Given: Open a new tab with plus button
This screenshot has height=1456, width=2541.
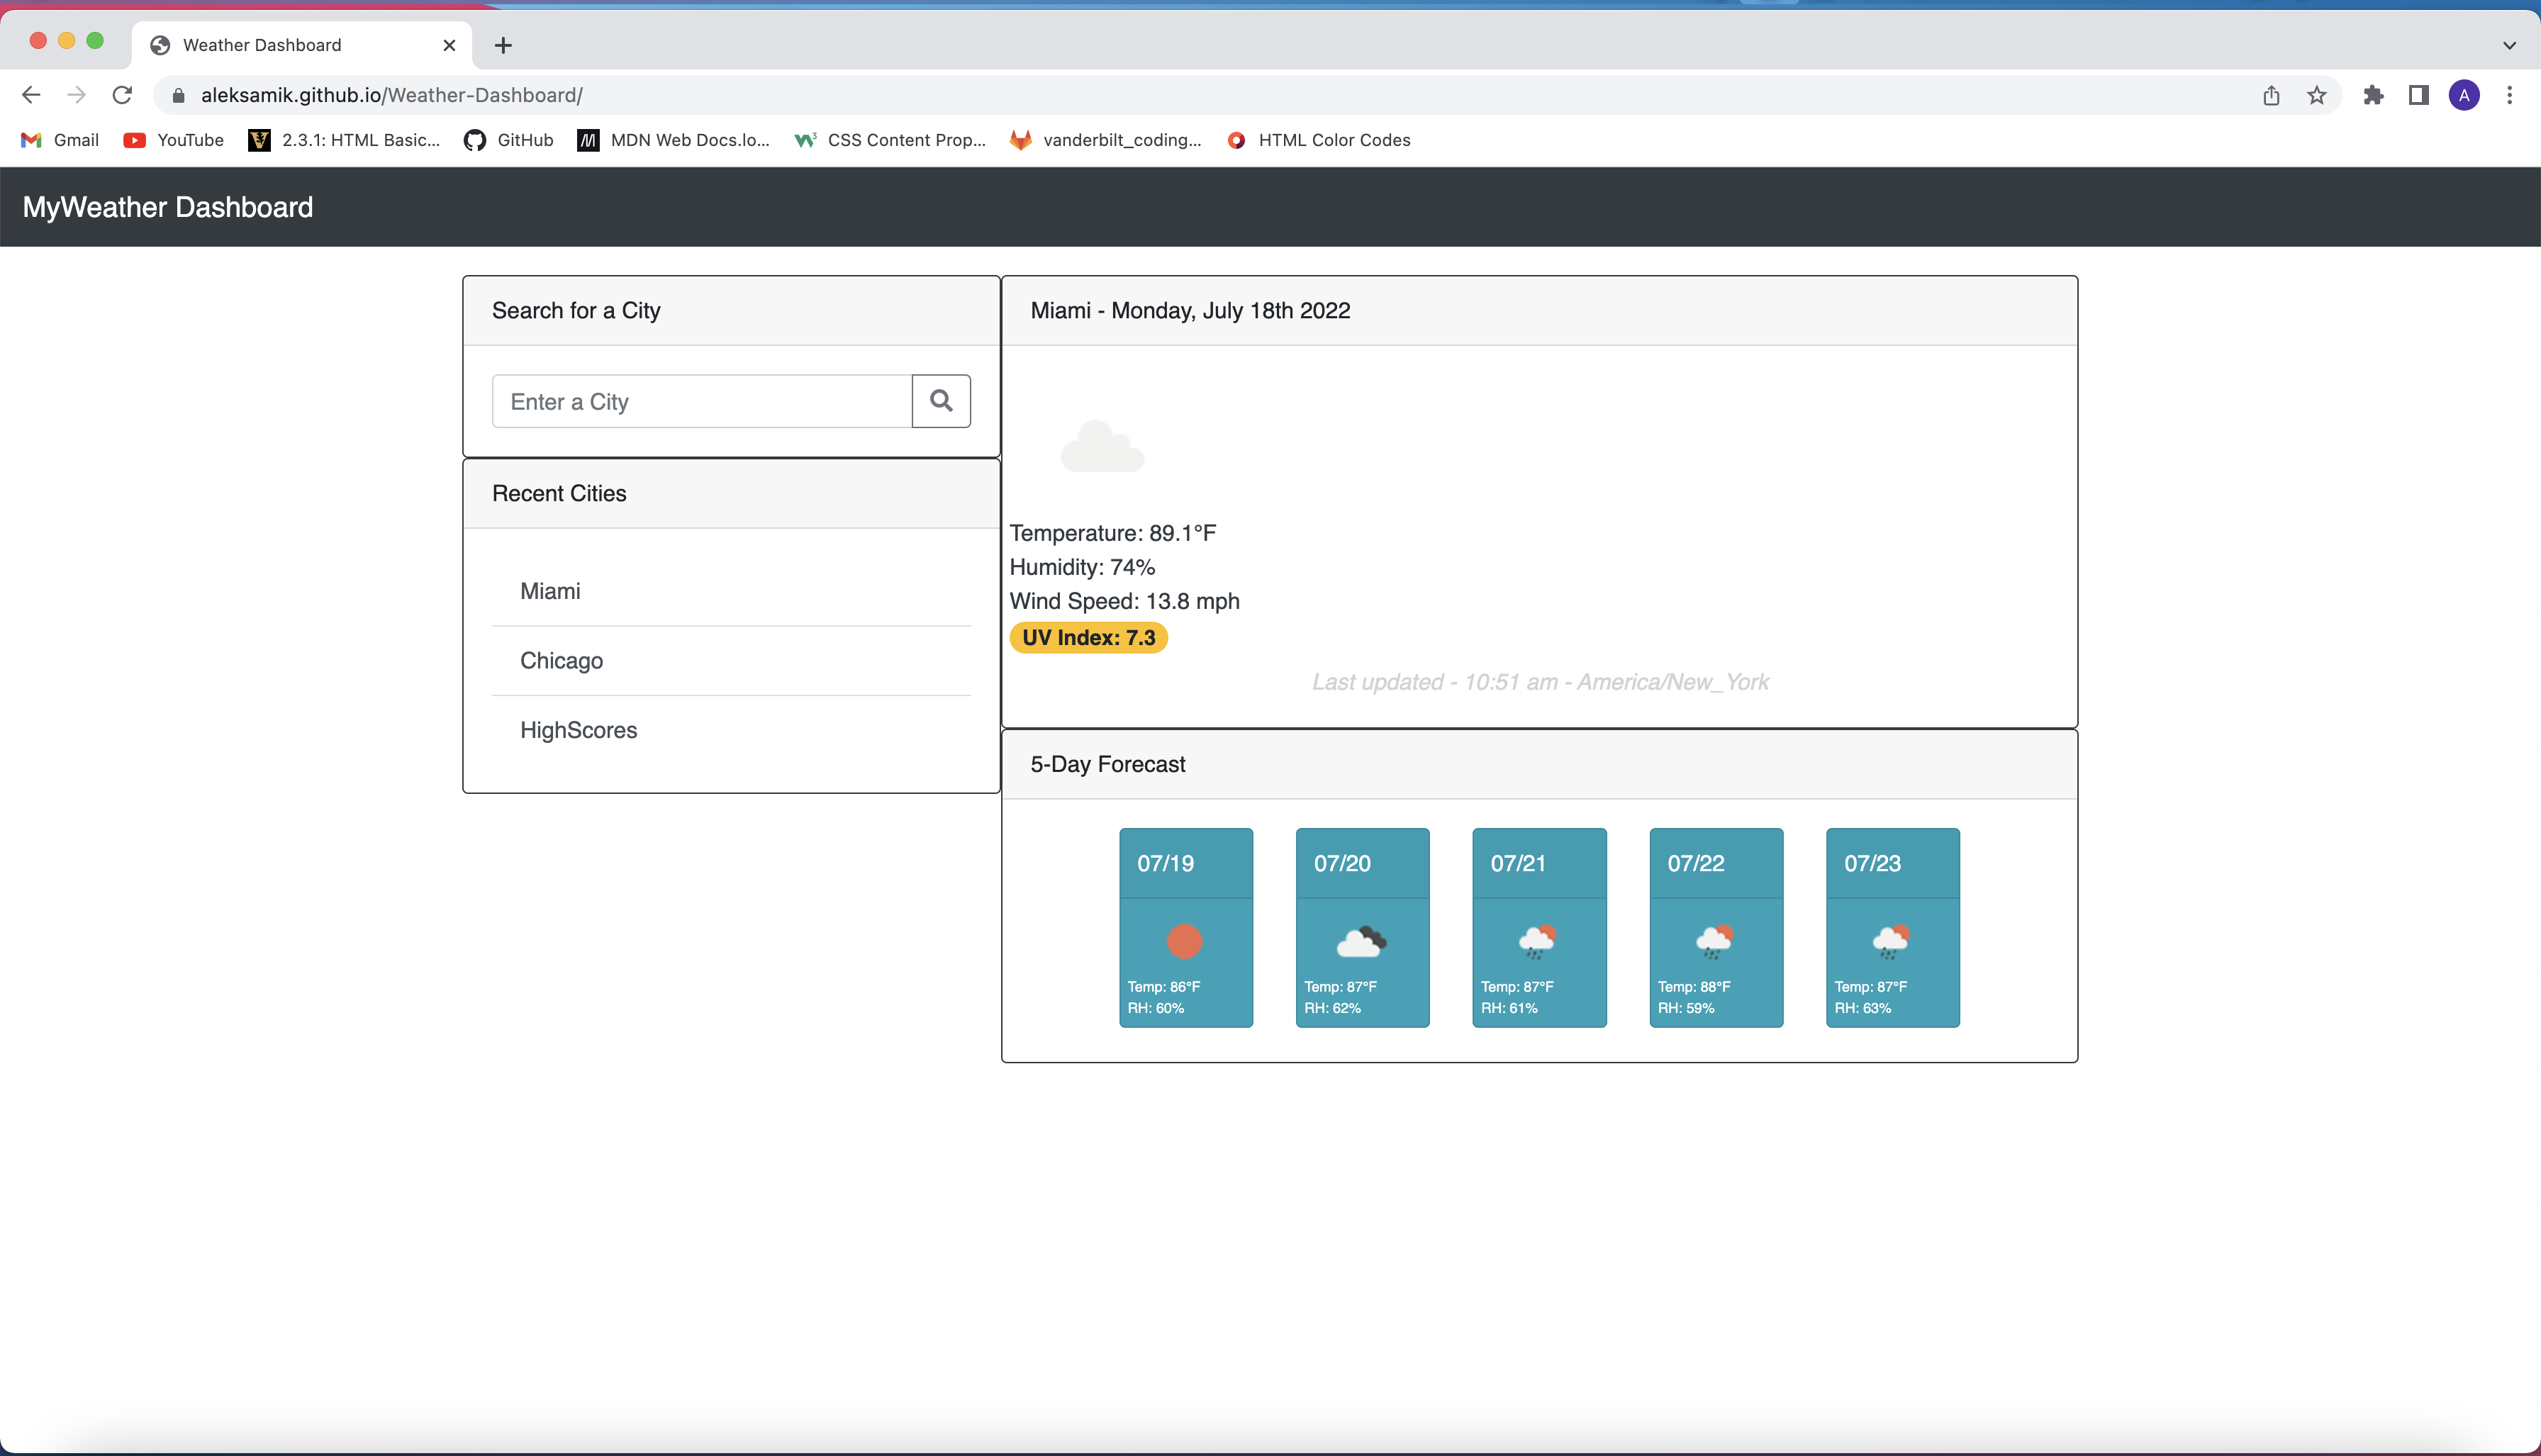Looking at the screenshot, I should pos(503,45).
